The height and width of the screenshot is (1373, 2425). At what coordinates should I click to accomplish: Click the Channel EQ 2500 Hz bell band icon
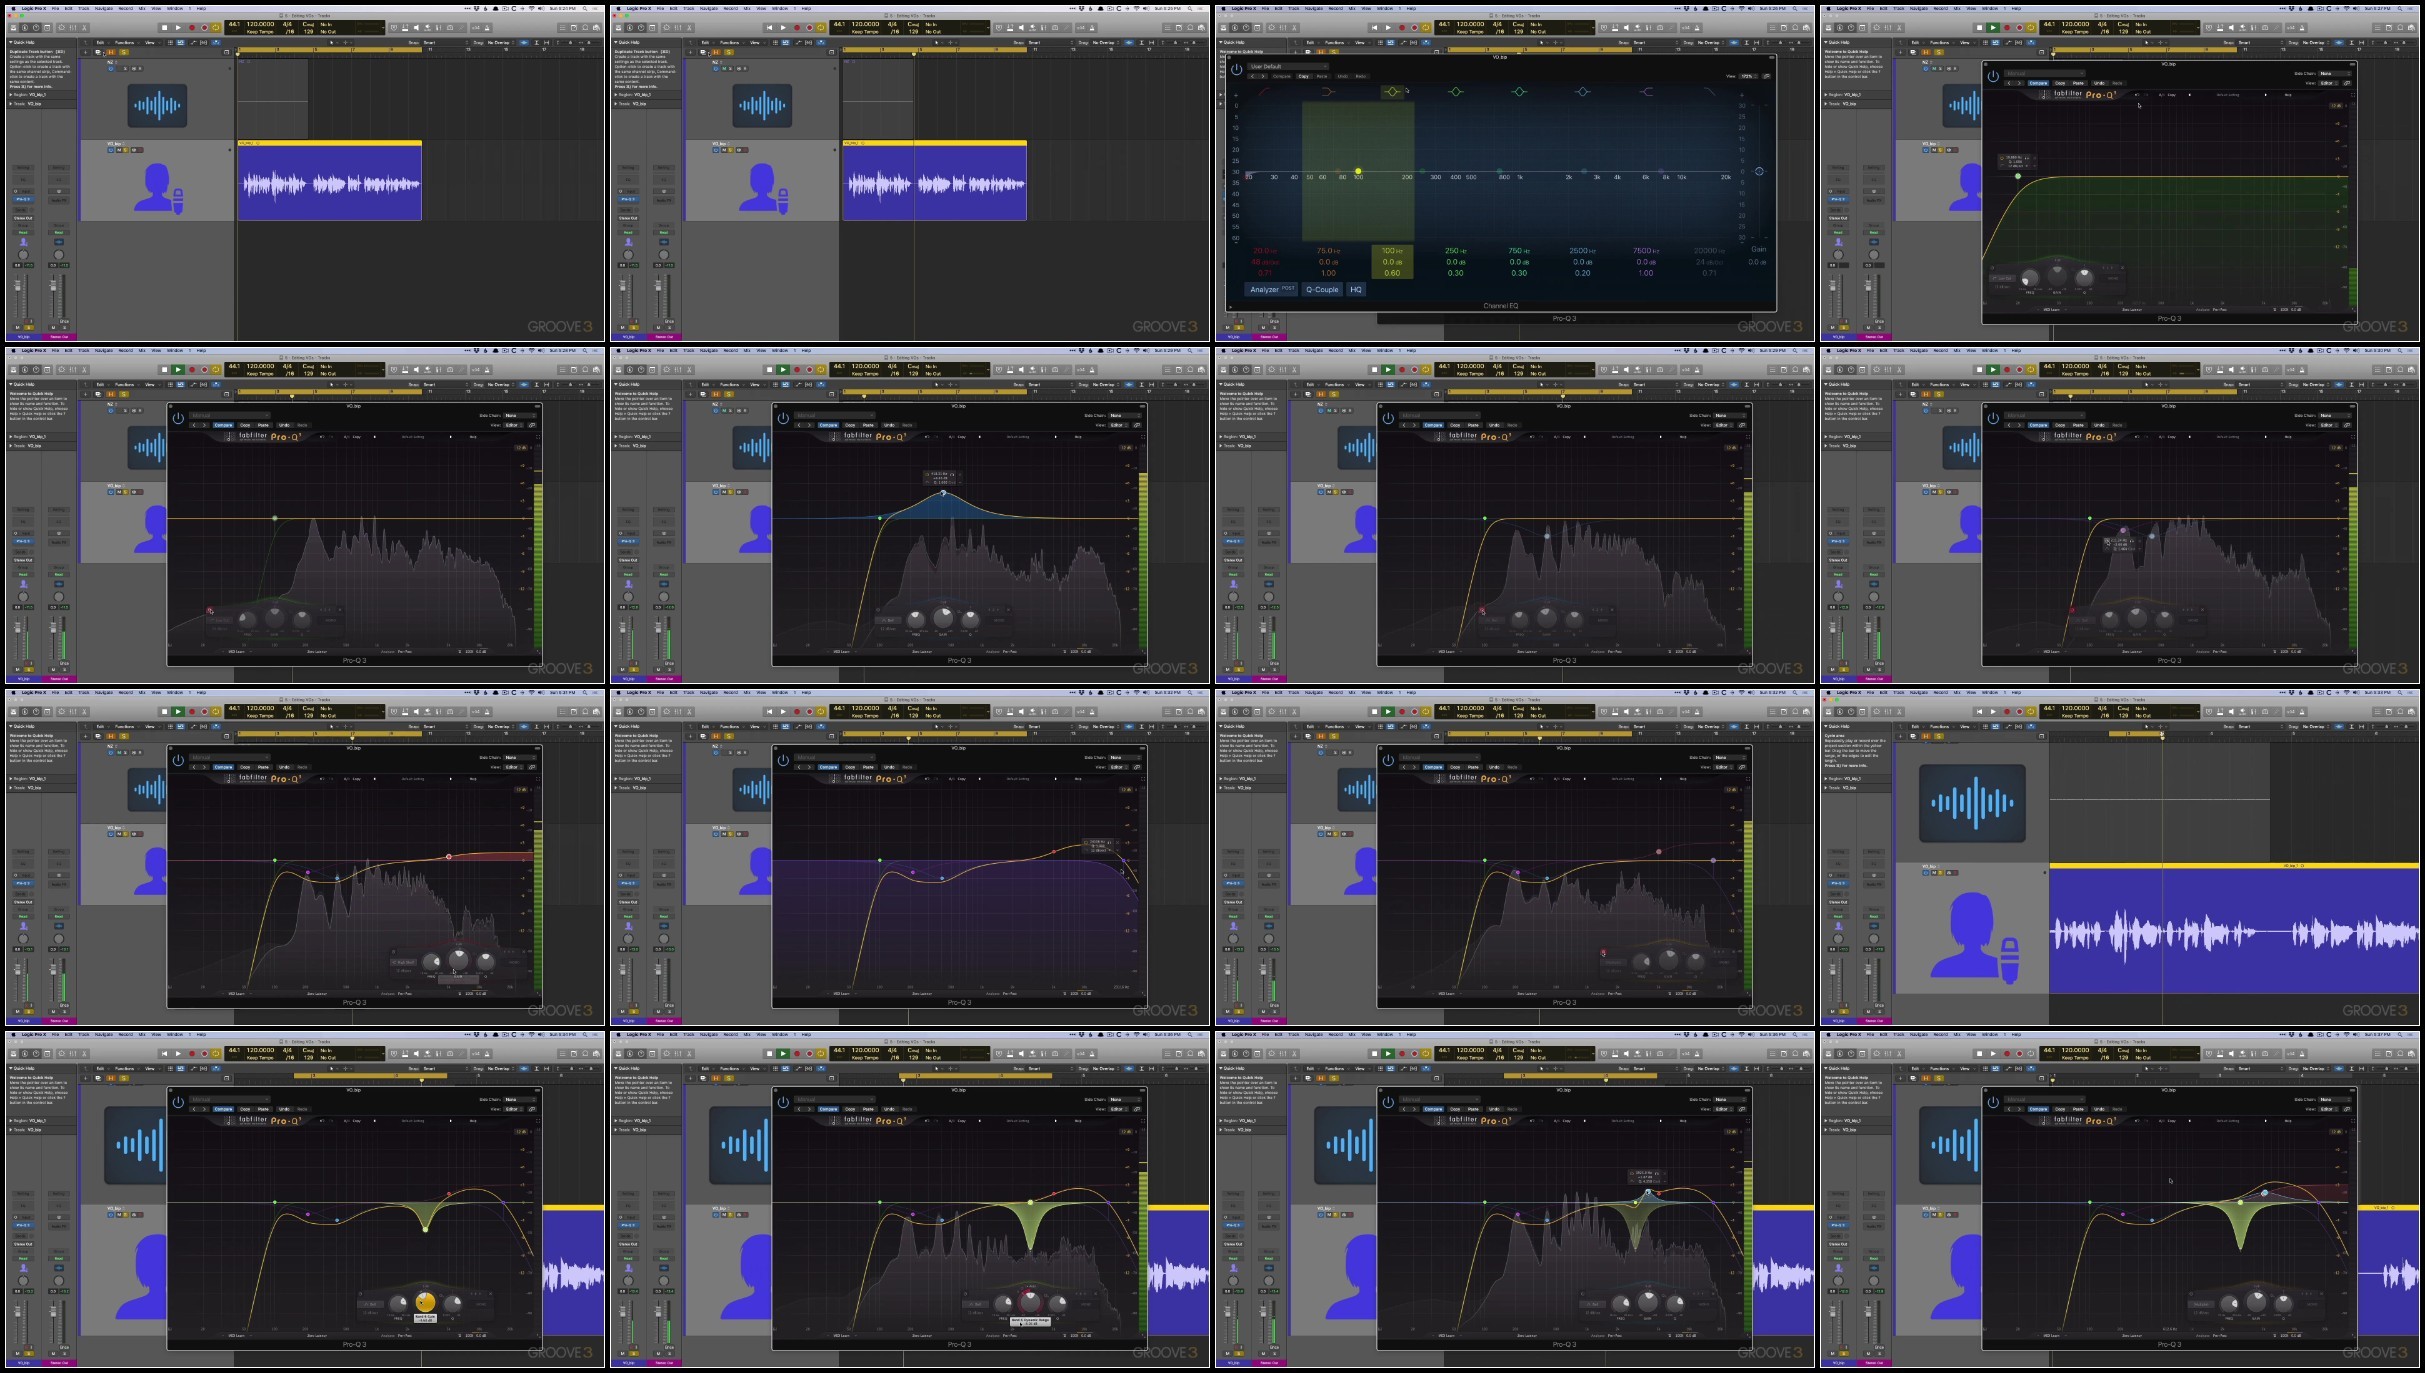coord(1583,92)
